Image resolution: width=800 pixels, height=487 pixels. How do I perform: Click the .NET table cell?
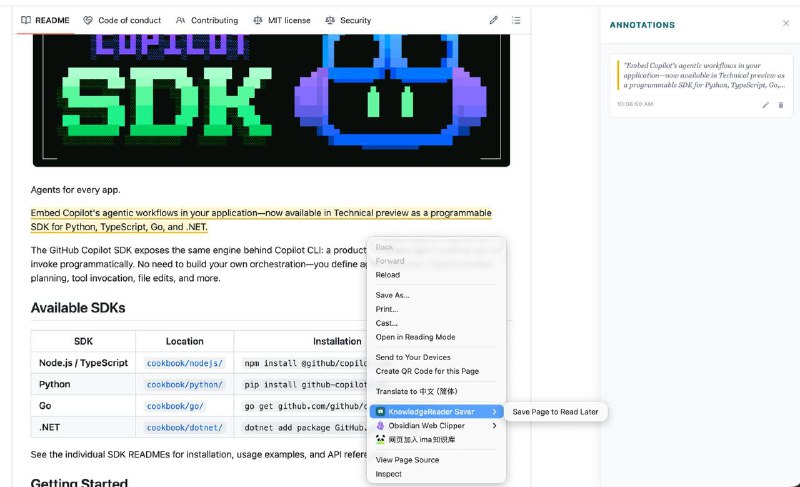coord(83,427)
